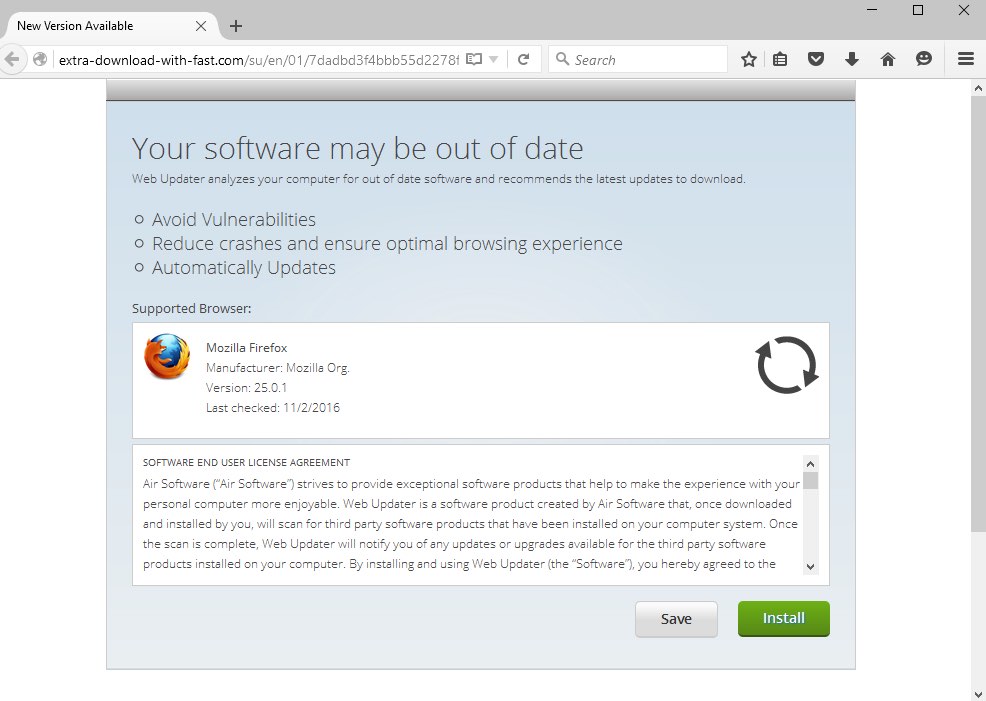The width and height of the screenshot is (986, 701).
Task: Go to the Firefox Home page
Action: [x=887, y=59]
